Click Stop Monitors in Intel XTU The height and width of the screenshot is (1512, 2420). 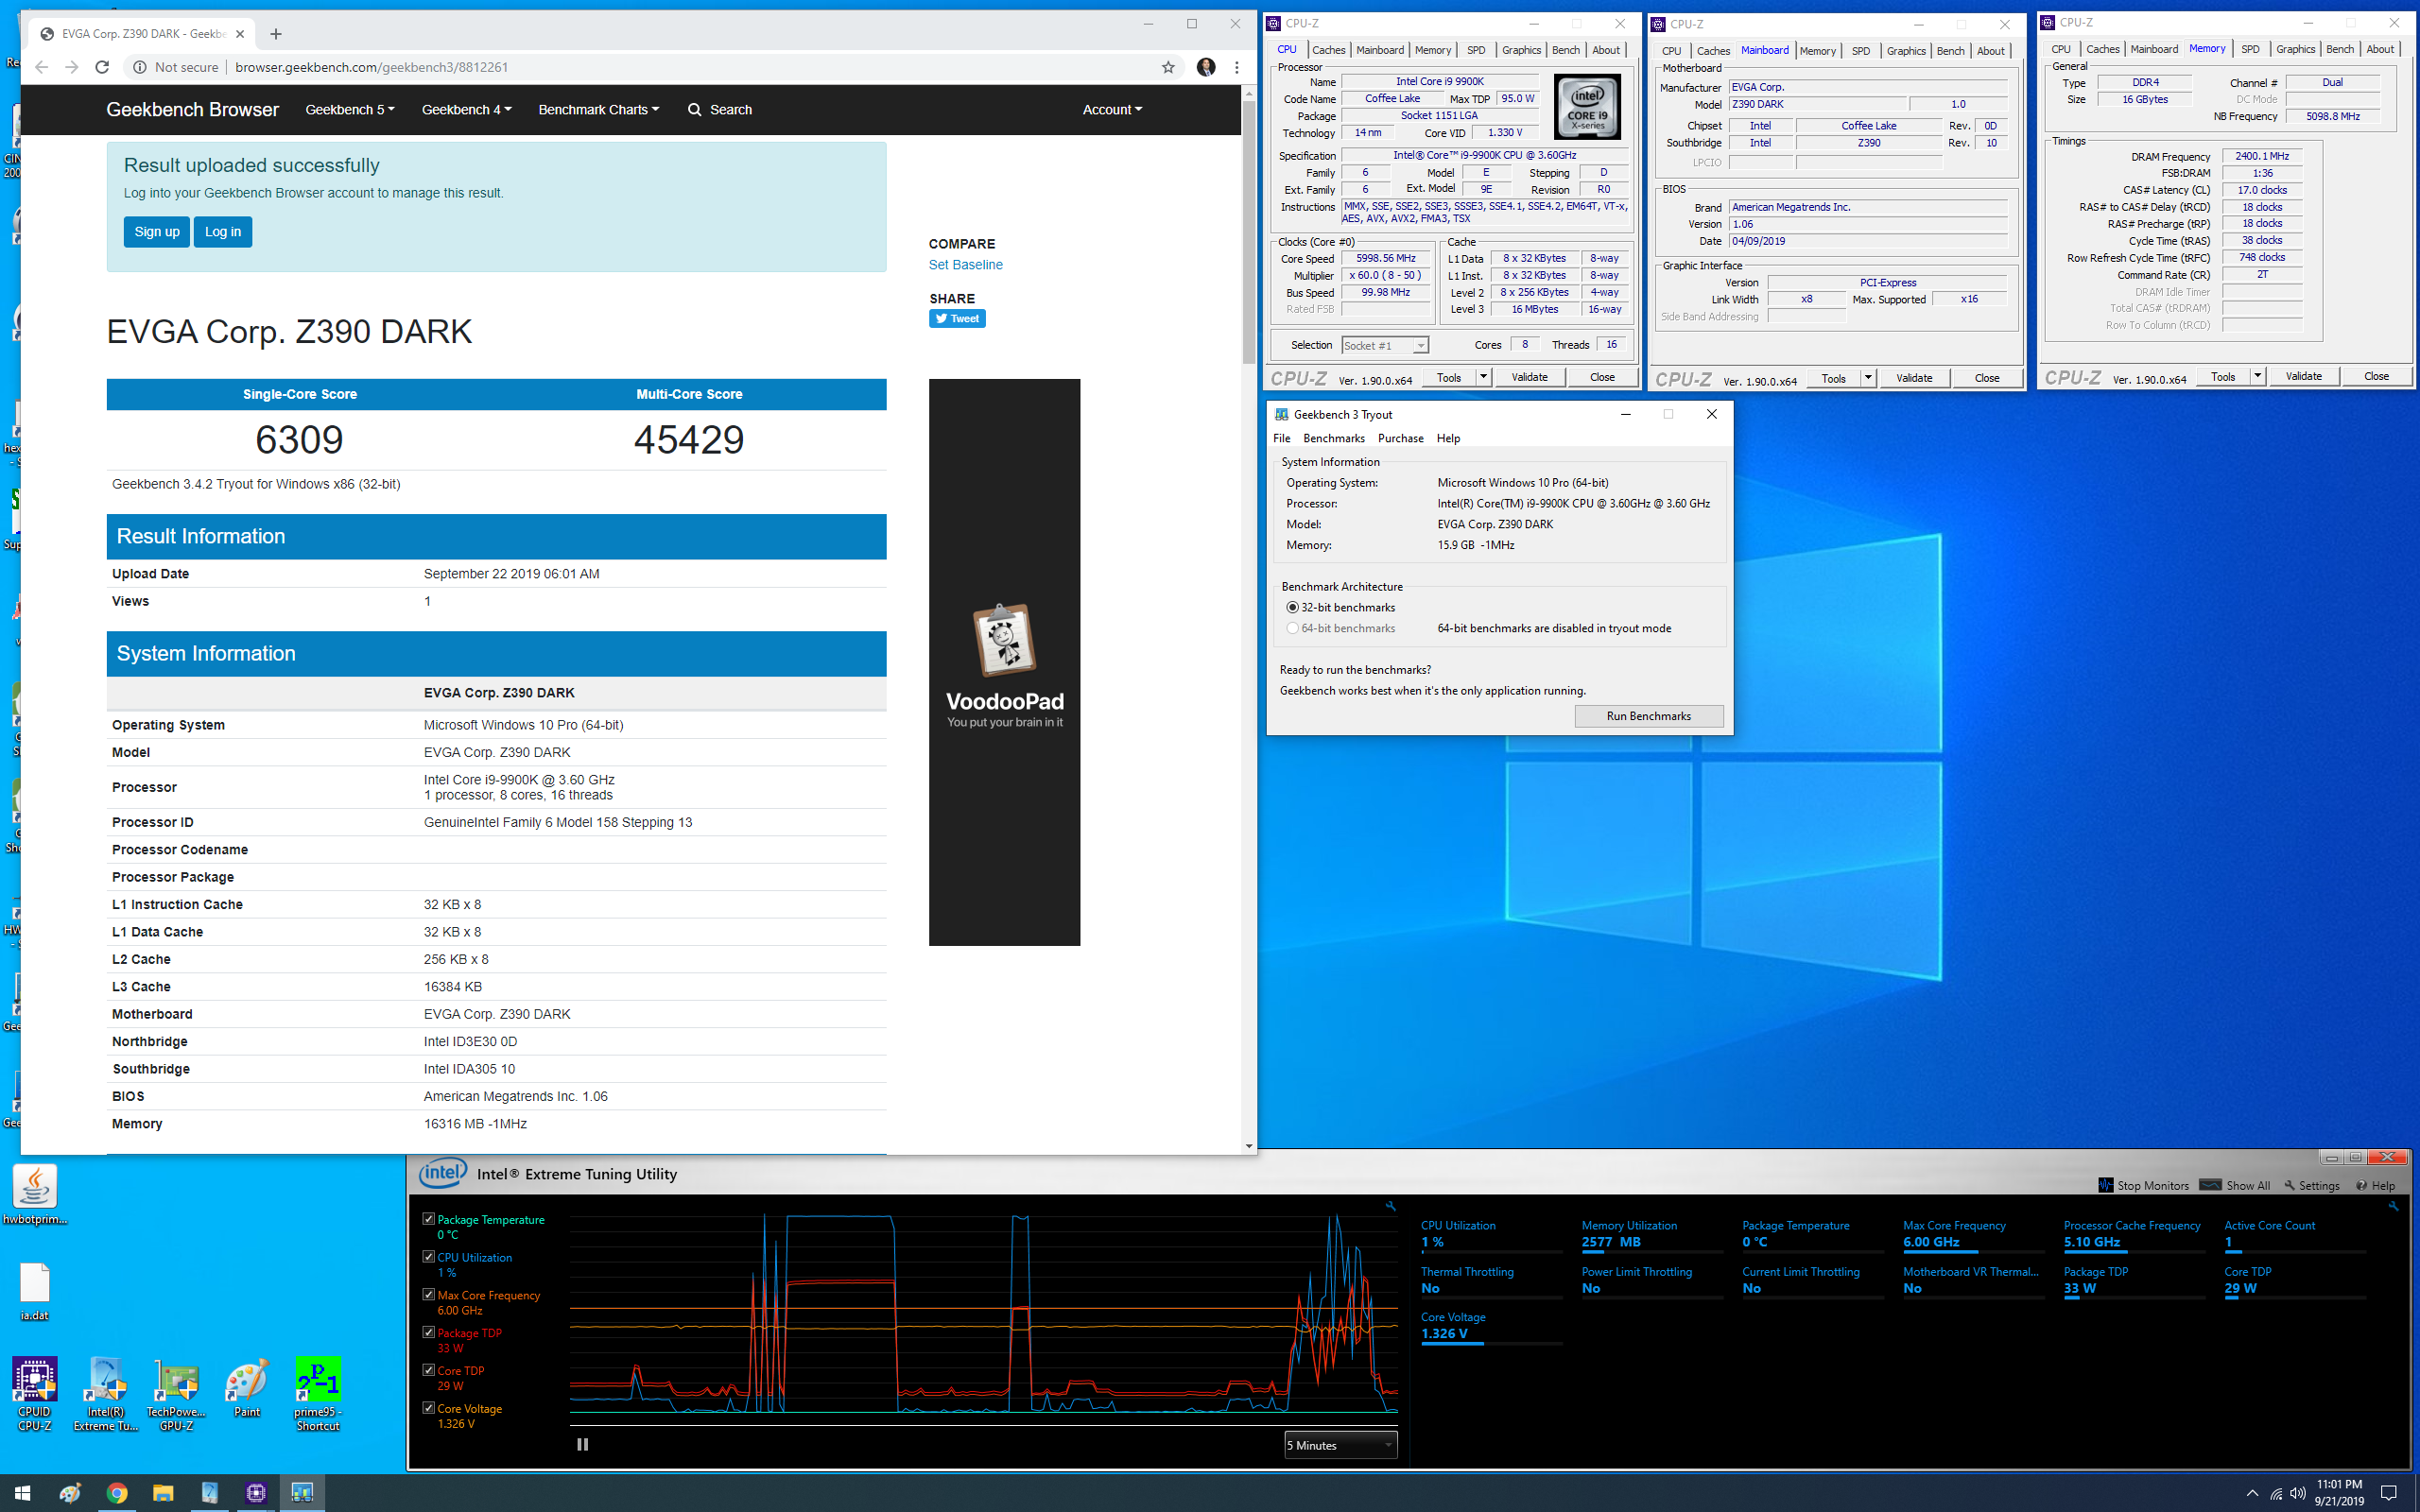2143,1185
